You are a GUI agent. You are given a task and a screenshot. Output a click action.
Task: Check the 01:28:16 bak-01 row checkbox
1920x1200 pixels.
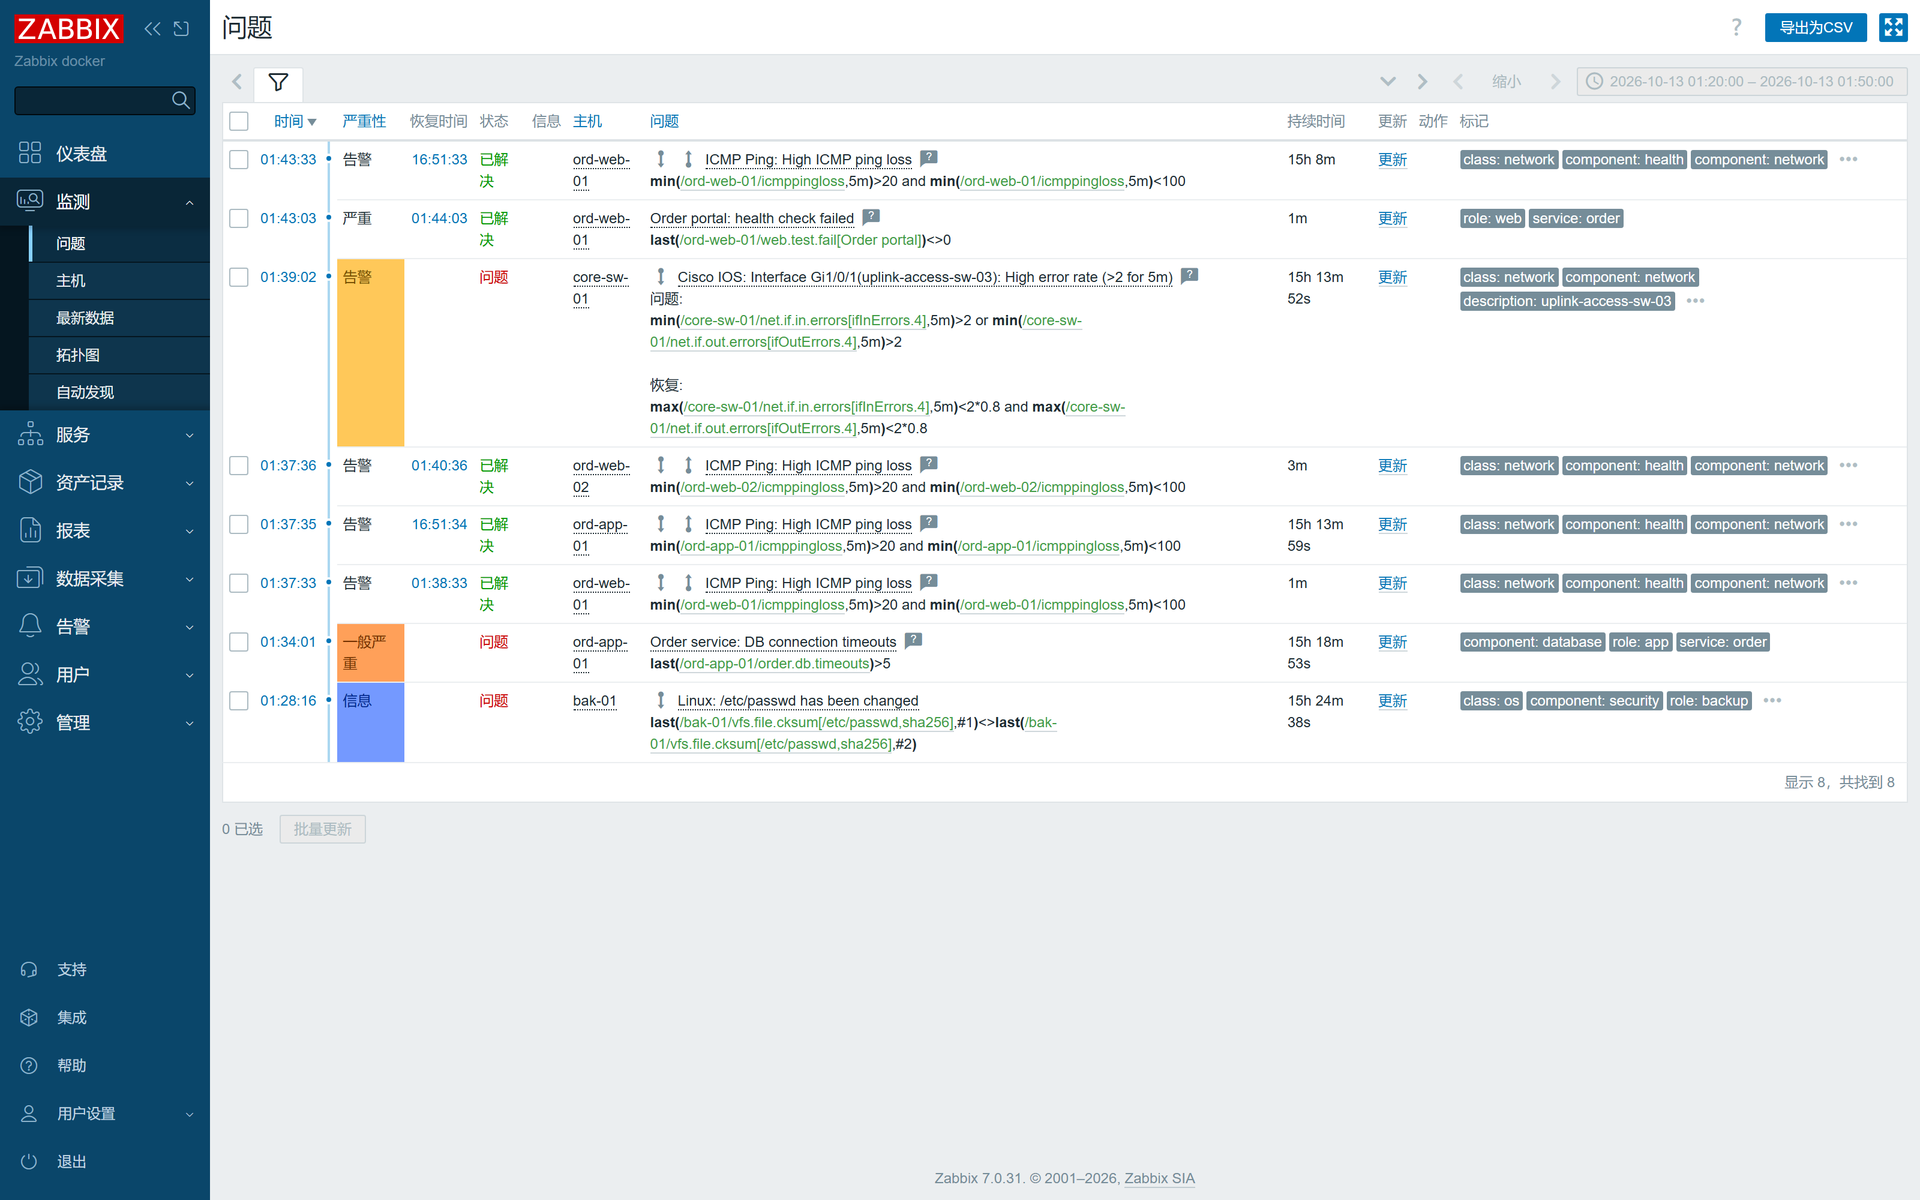pos(239,701)
